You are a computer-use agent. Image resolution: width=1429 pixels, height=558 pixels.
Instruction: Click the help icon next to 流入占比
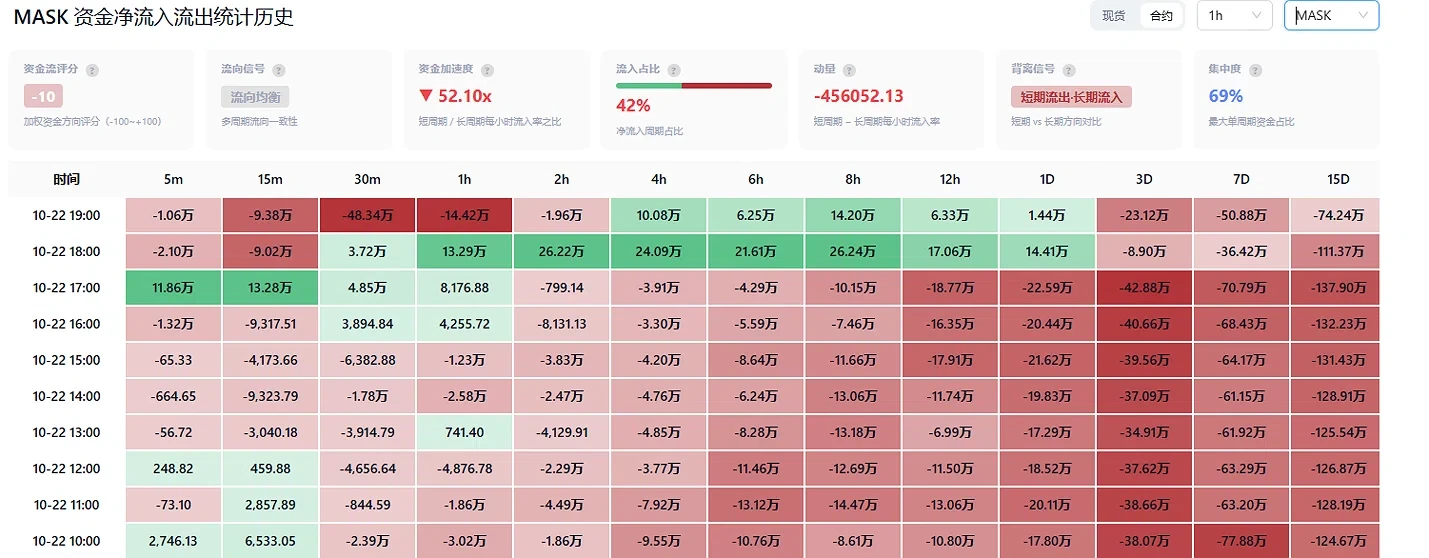click(x=674, y=70)
